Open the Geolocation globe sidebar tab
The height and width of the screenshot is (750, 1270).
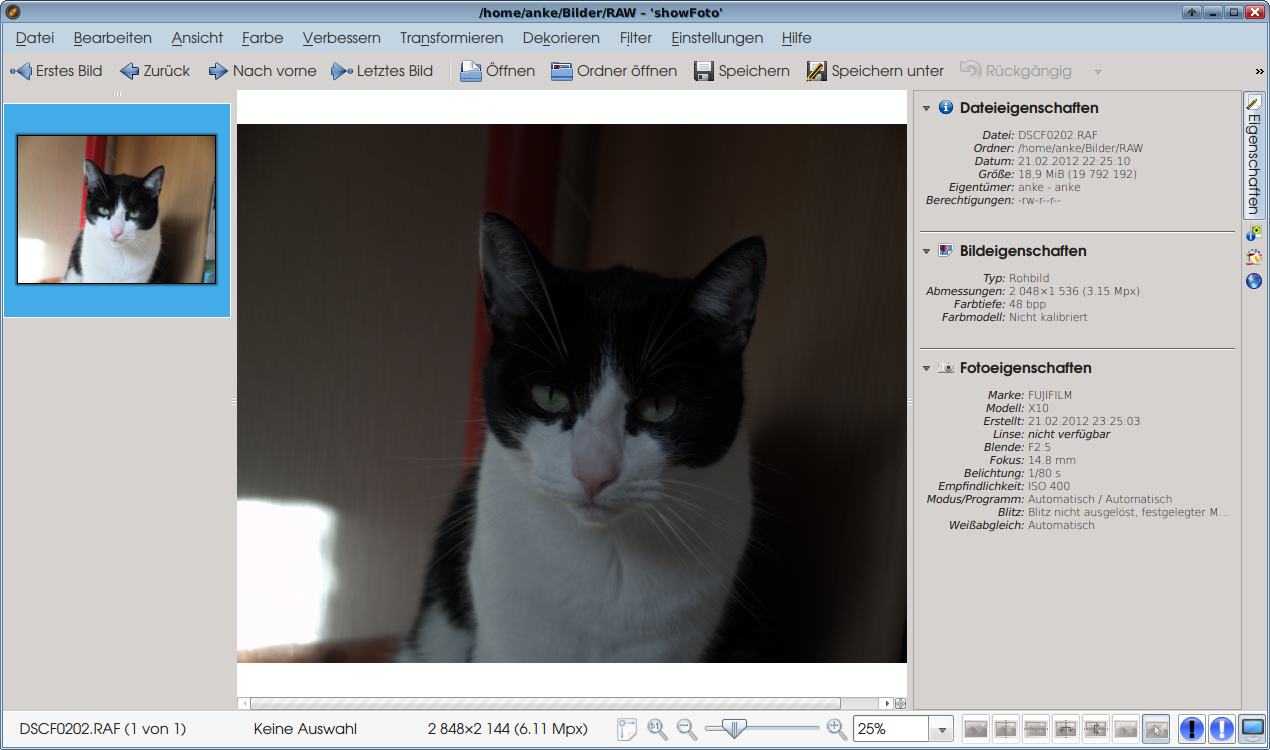1253,281
